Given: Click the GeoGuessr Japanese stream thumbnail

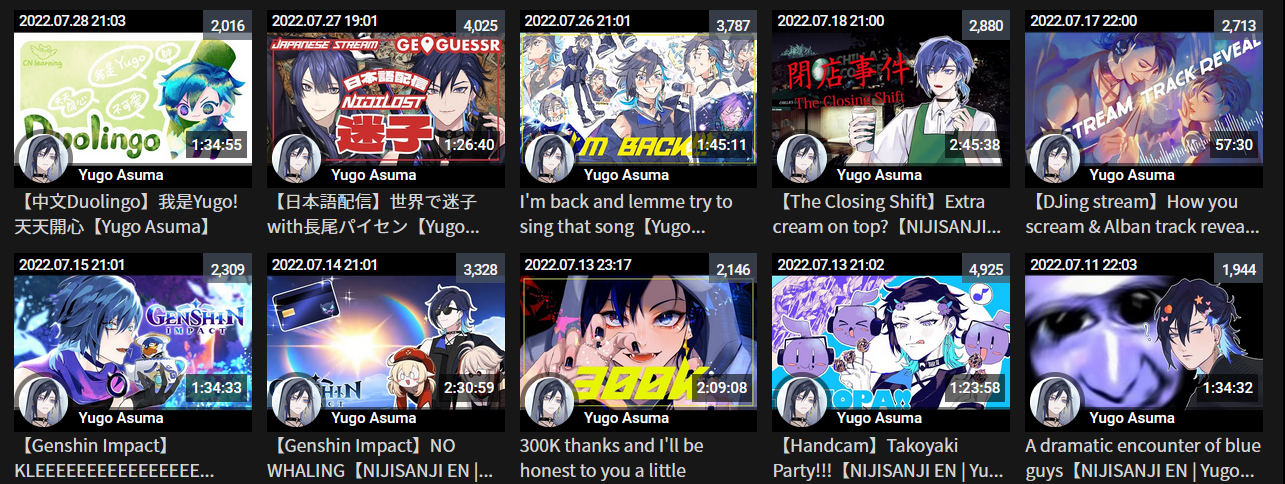Looking at the screenshot, I should (386, 95).
